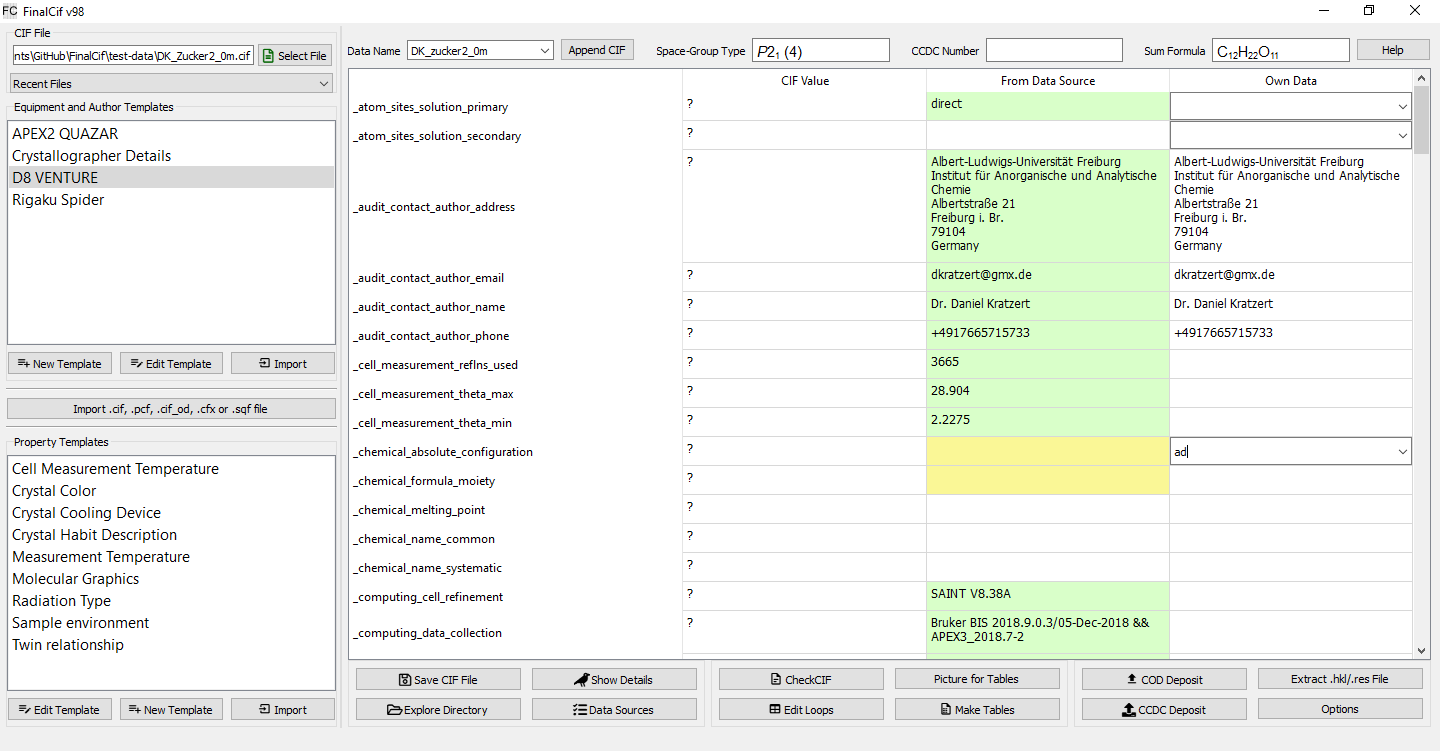This screenshot has height=751, width=1440.
Task: Start CCDC Deposit upload
Action: click(x=1164, y=710)
